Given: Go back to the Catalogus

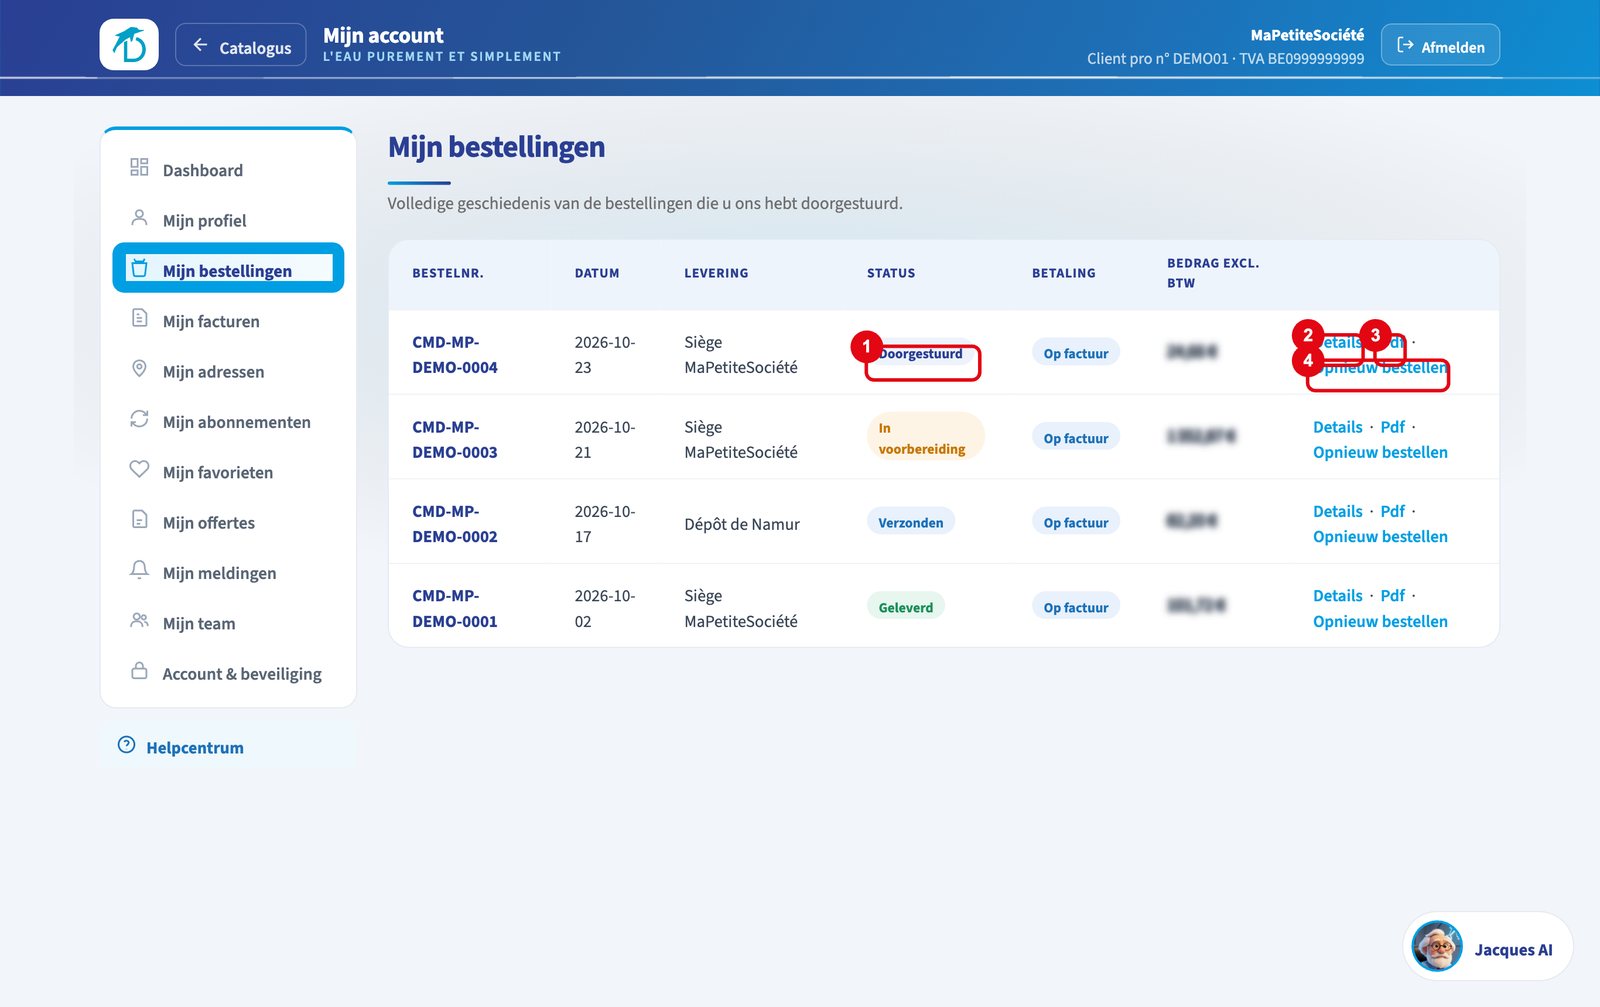Looking at the screenshot, I should coord(241,45).
